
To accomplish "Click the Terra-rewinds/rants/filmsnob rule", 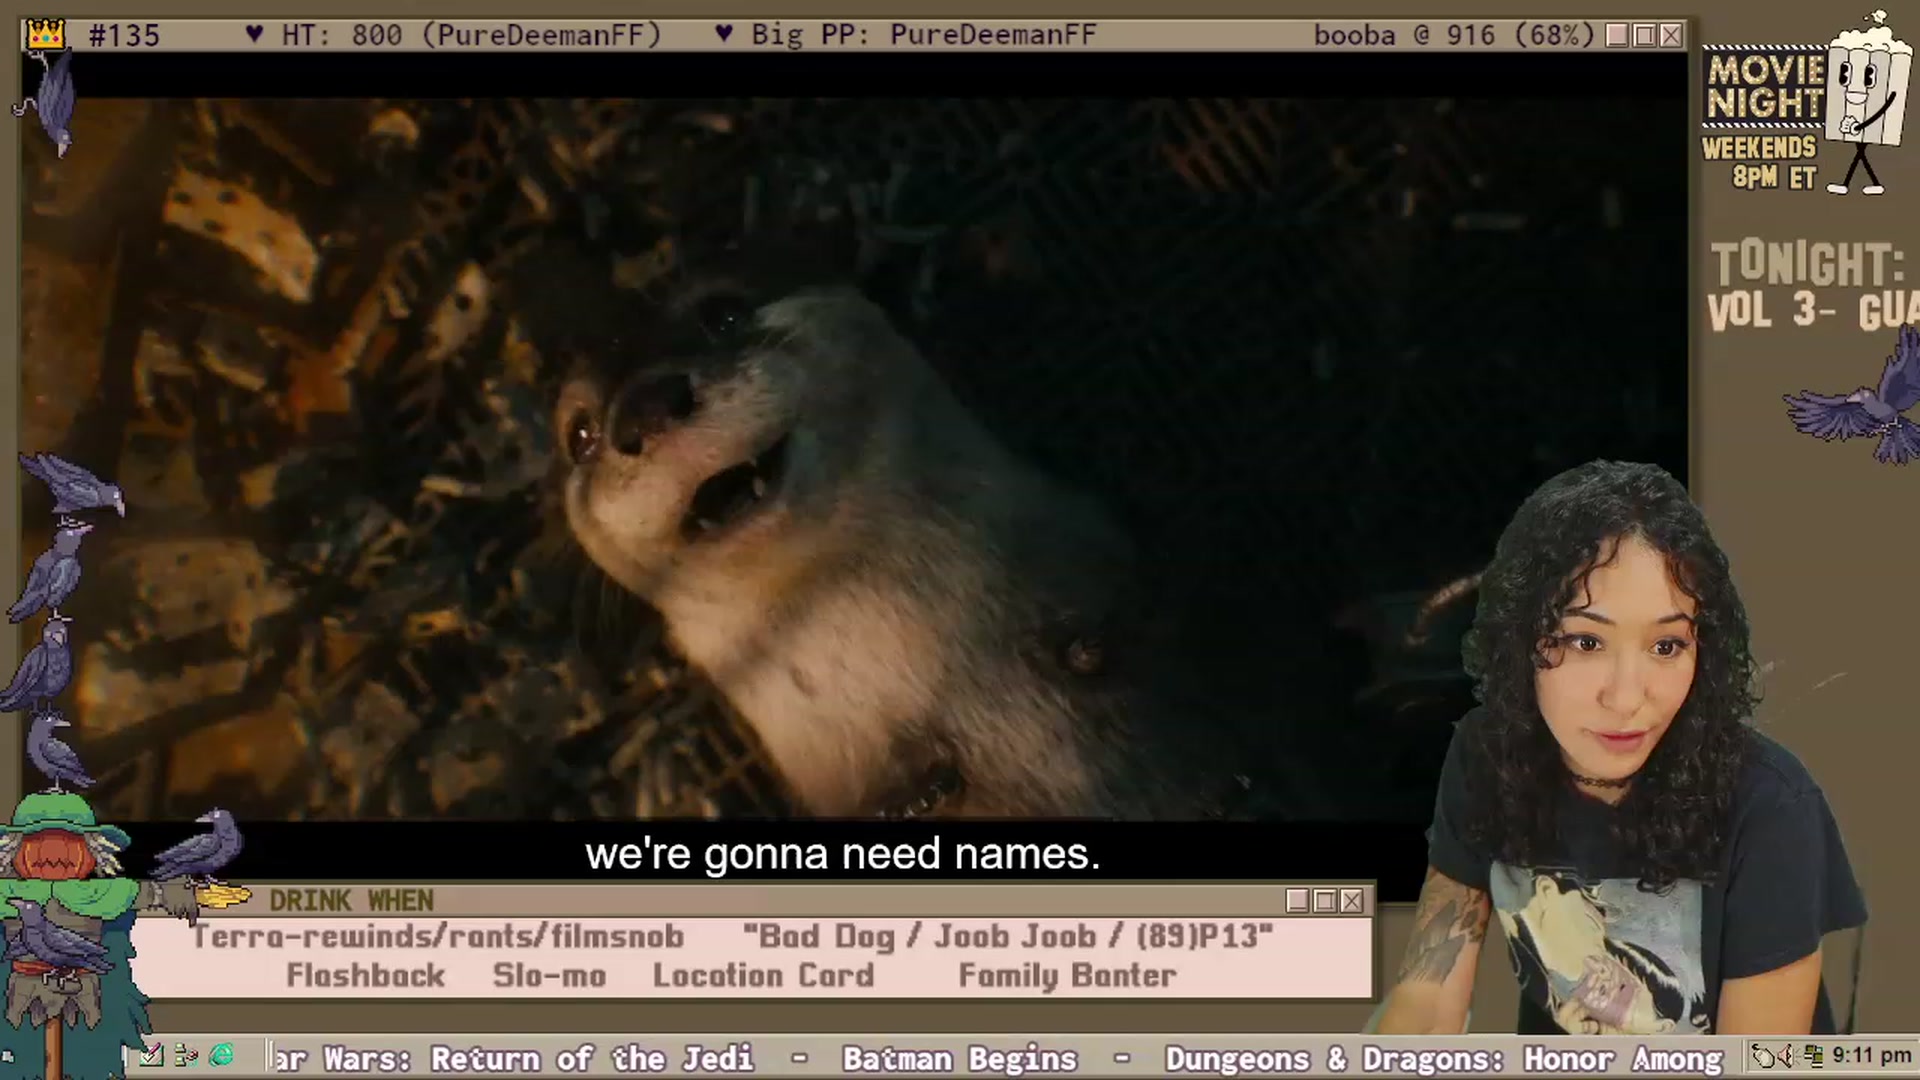I will tap(438, 937).
